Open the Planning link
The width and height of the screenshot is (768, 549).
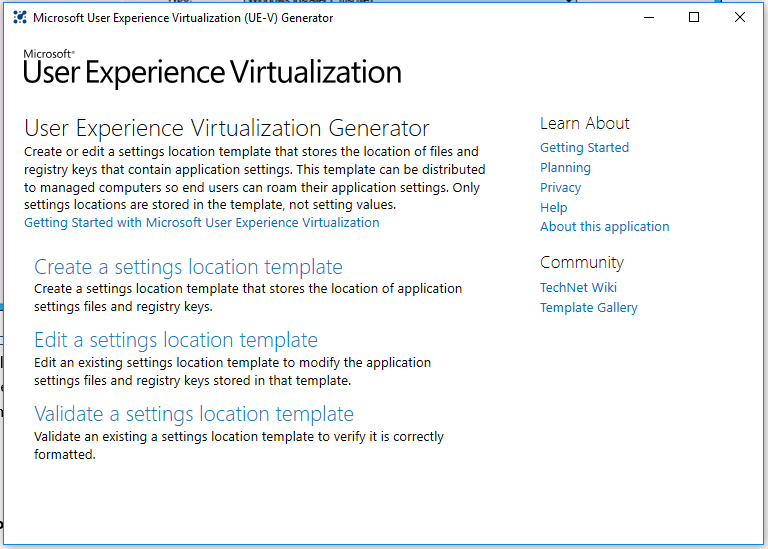click(x=565, y=167)
